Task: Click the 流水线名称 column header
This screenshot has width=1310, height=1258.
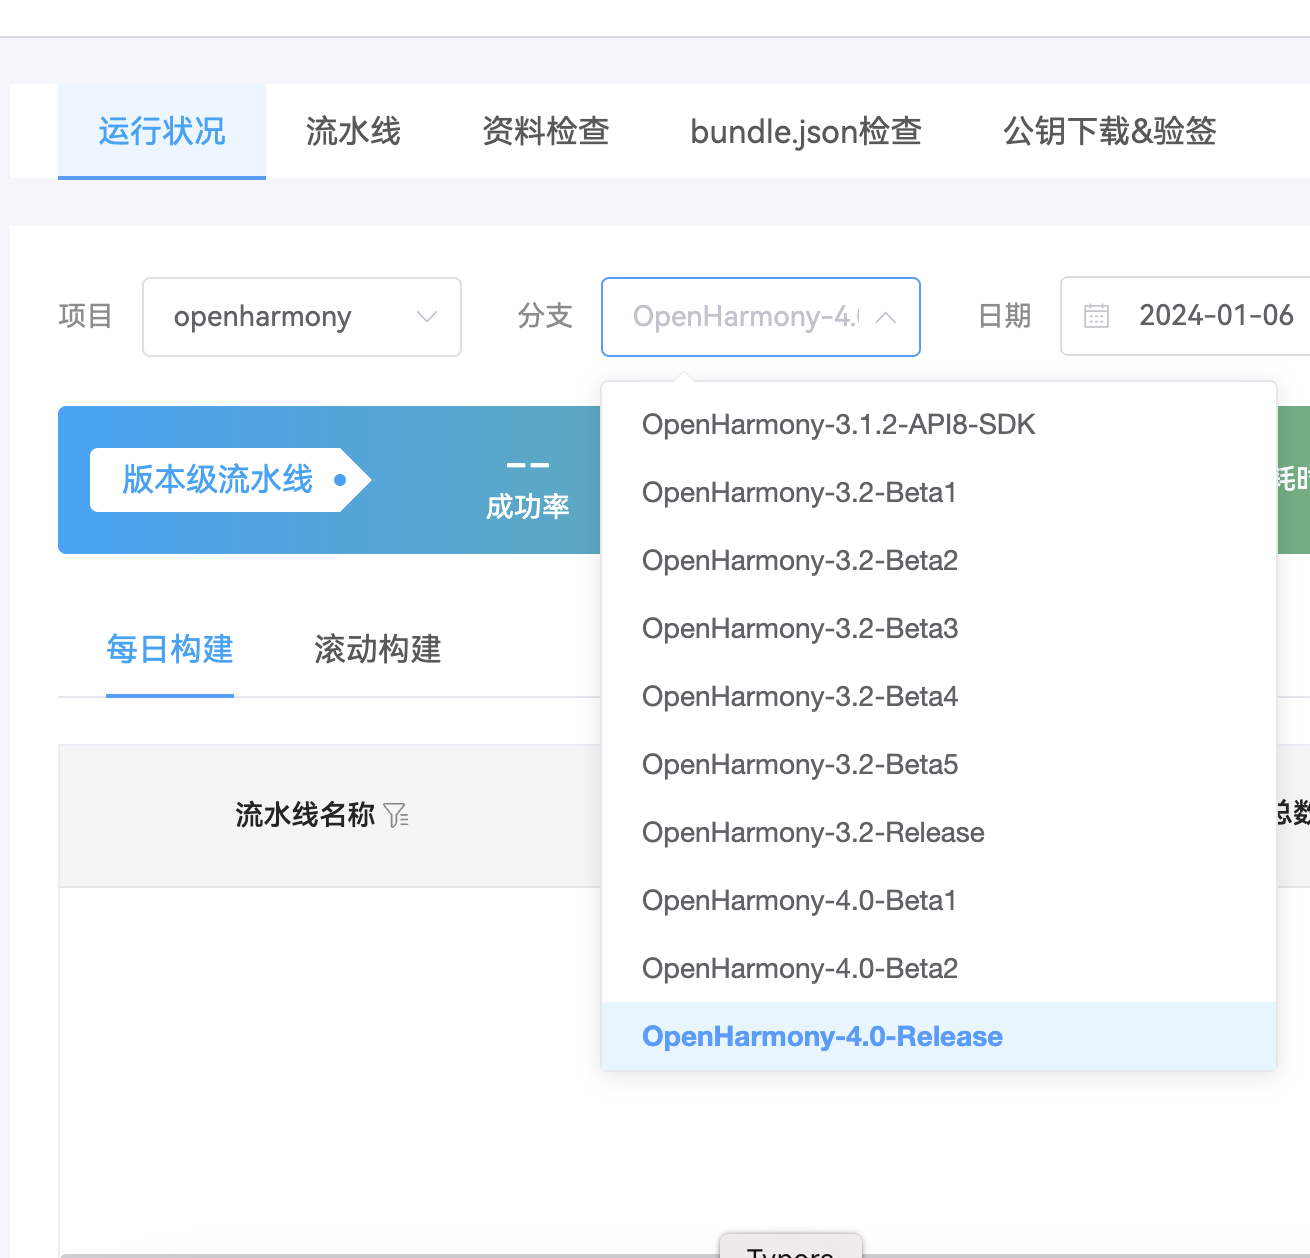Action: 305,815
